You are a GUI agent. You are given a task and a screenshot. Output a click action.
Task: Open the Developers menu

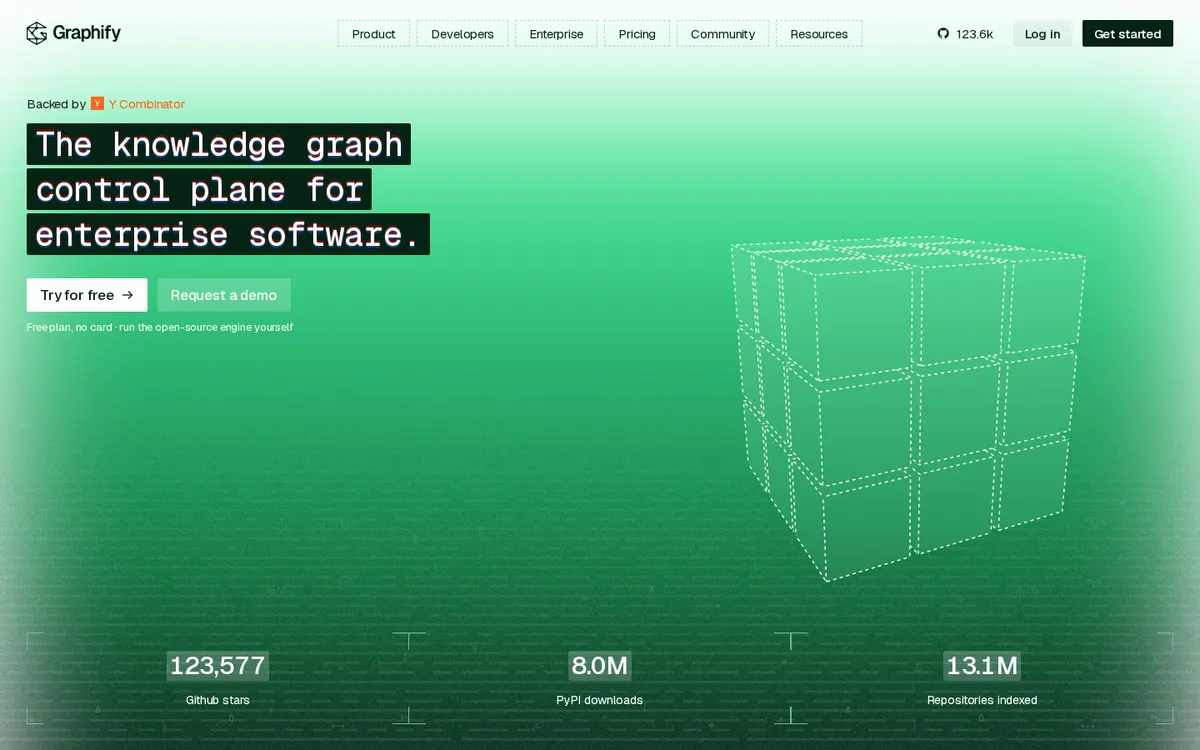click(462, 34)
